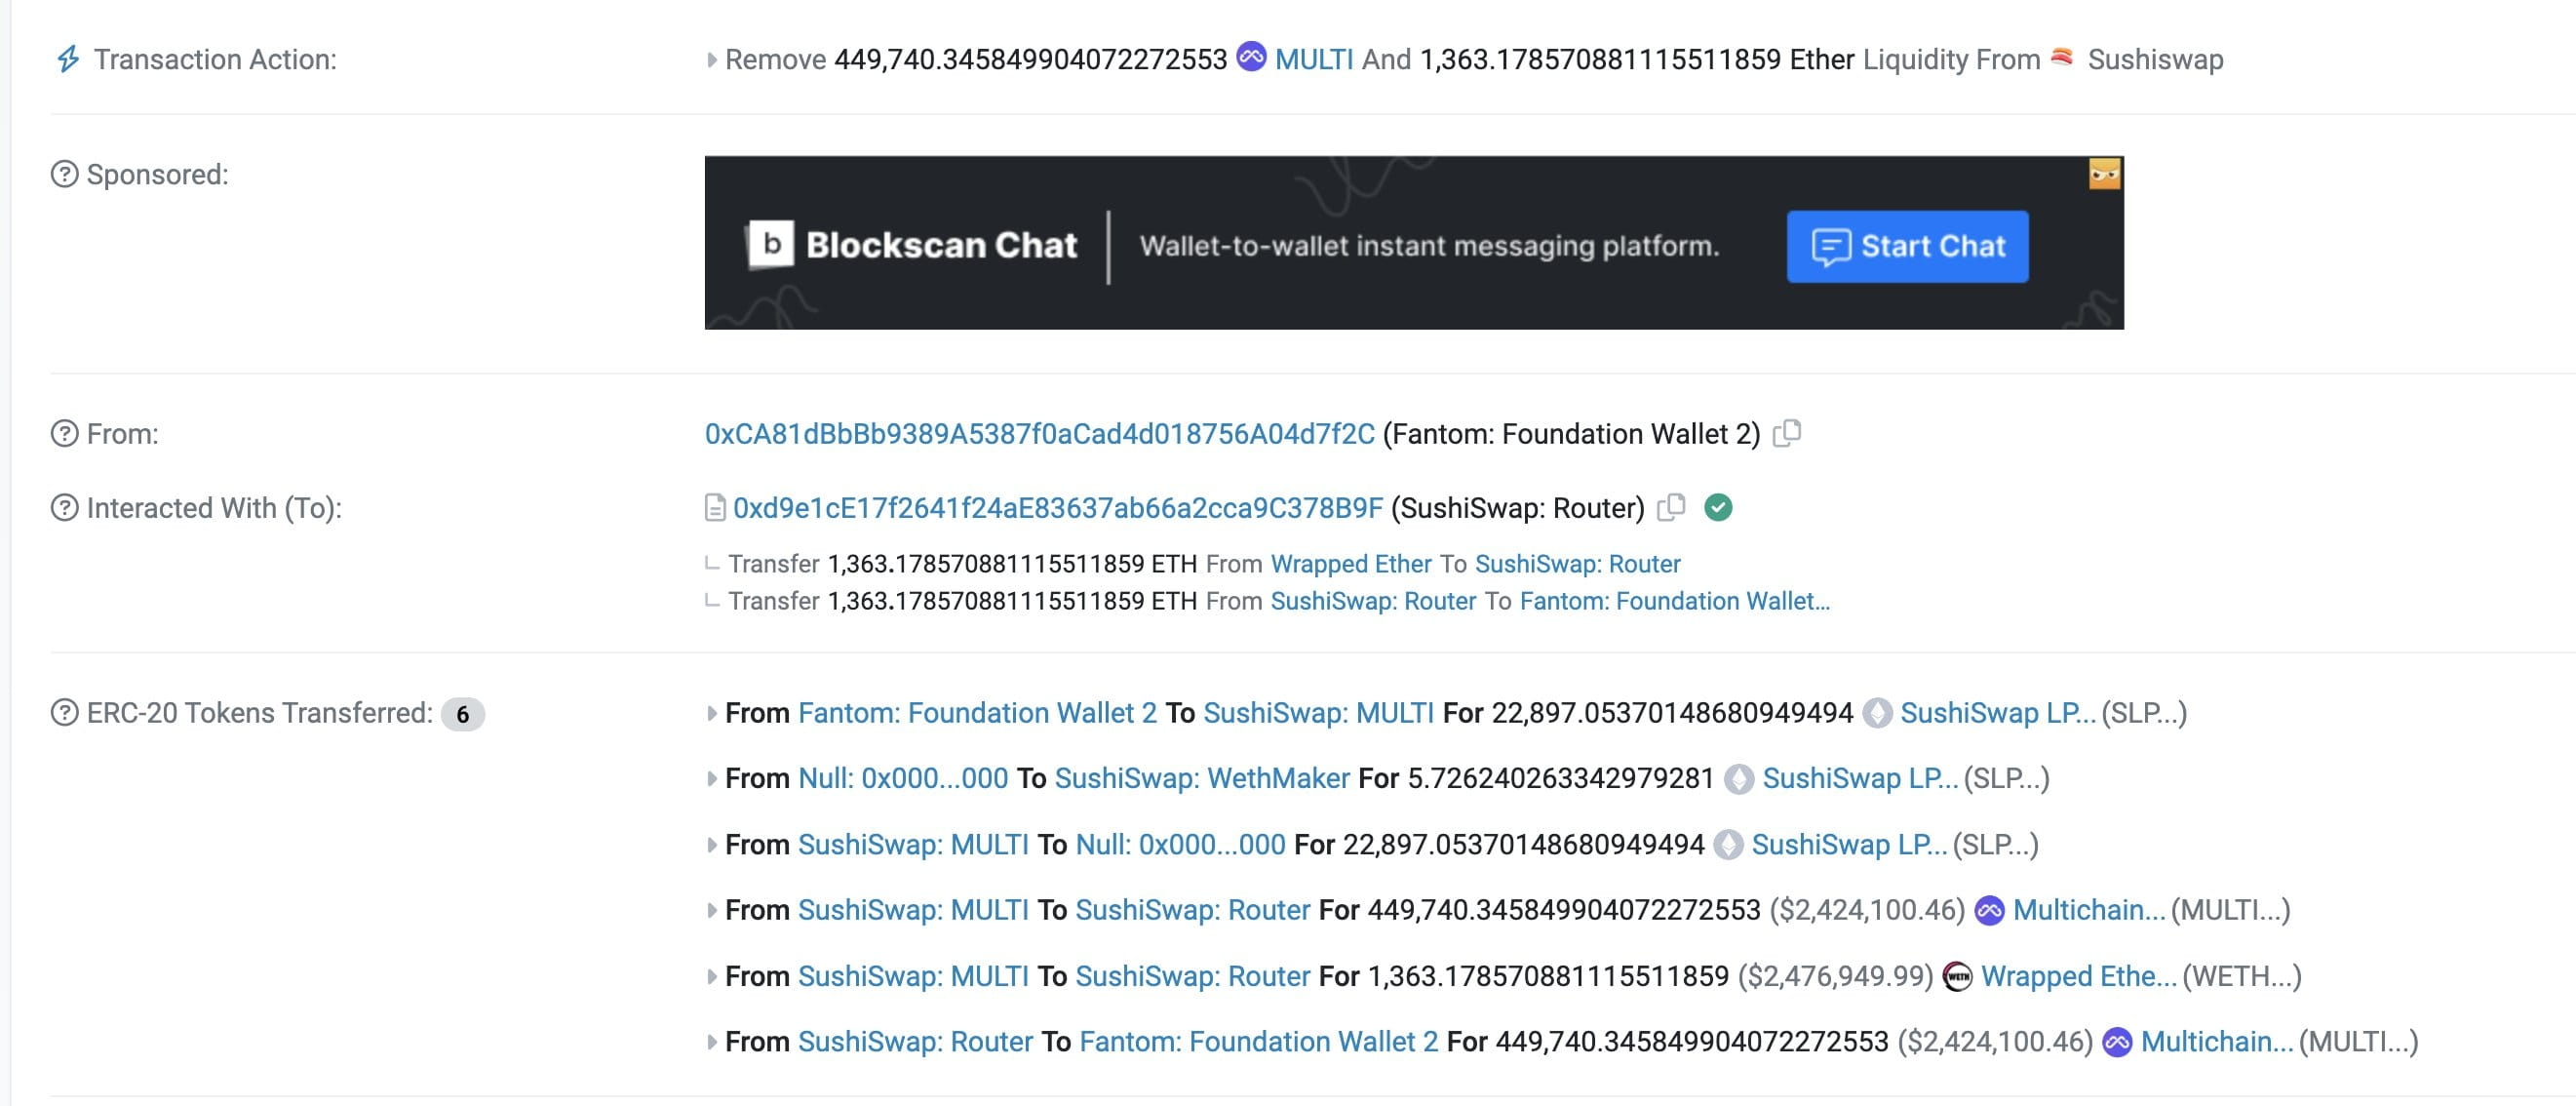The width and height of the screenshot is (2576, 1106).
Task: Open Wrapped Ether link in internal transfer
Action: 1350,564
